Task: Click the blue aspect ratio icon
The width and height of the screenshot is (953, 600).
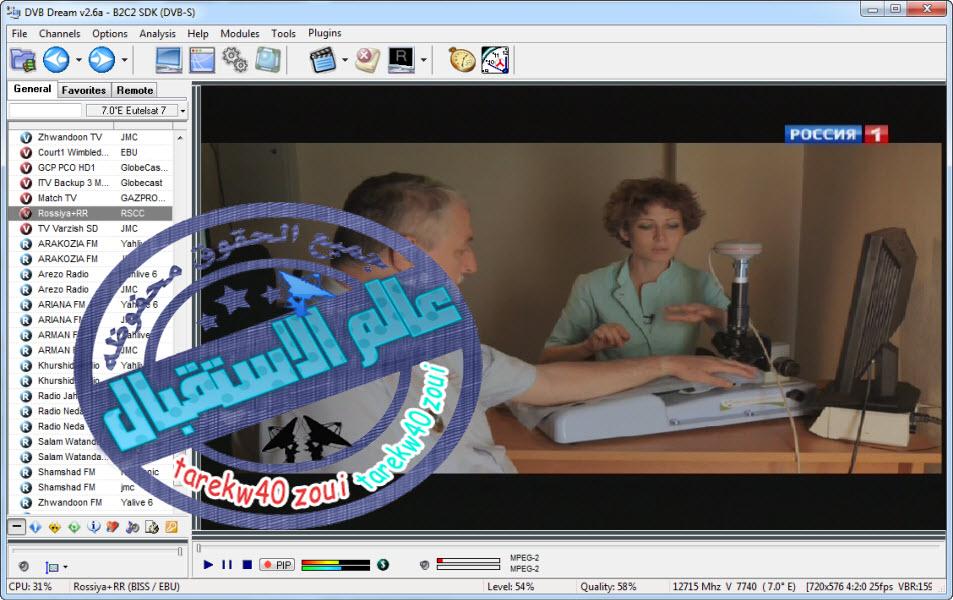Action: (x=52, y=567)
